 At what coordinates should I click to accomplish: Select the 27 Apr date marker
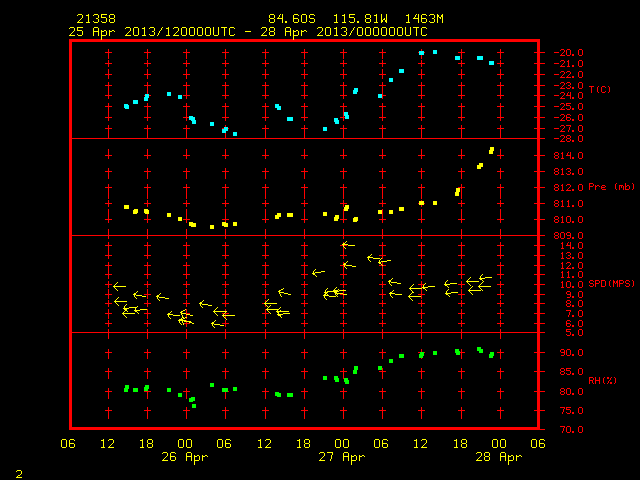pos(342,457)
